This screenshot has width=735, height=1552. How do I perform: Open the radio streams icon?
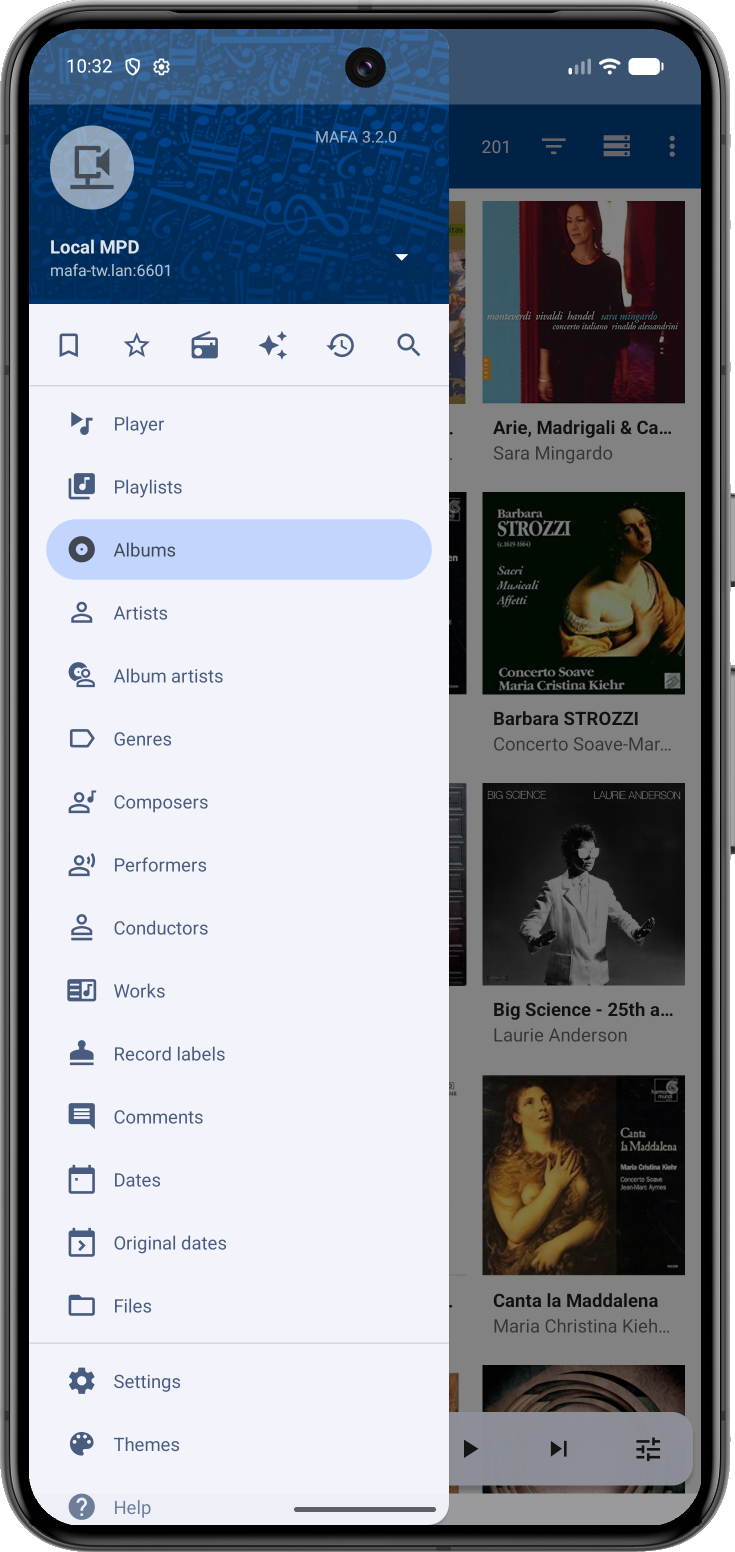point(205,346)
